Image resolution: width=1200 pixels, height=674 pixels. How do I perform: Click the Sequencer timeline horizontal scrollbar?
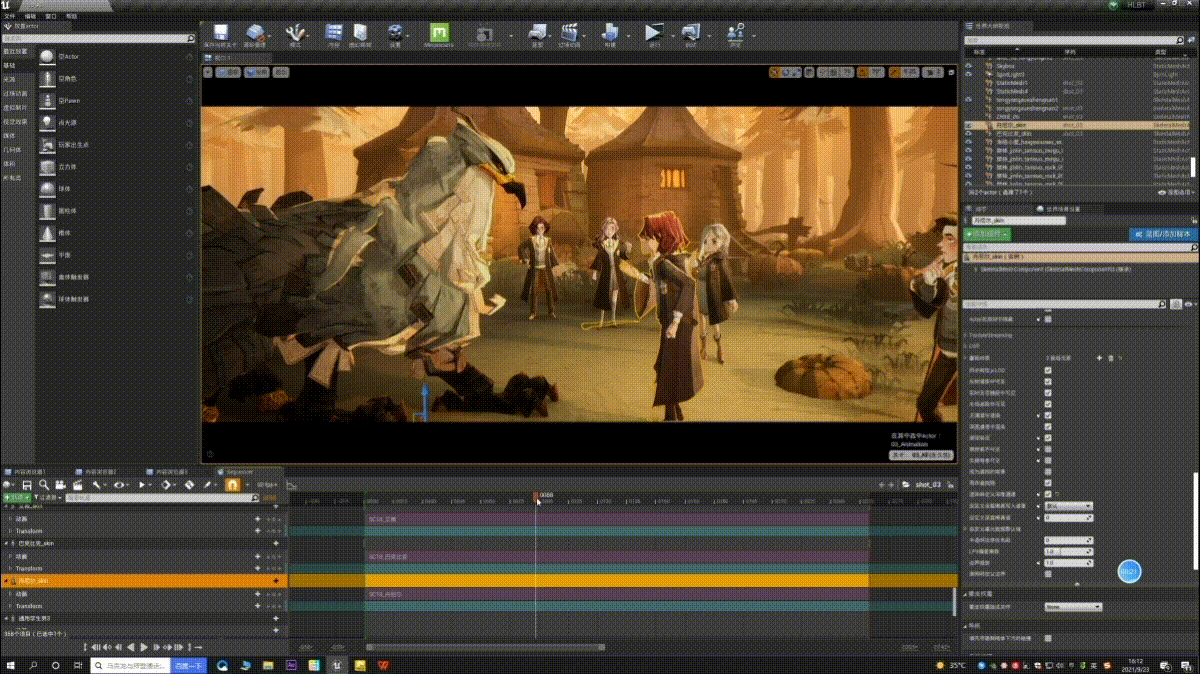click(x=483, y=647)
